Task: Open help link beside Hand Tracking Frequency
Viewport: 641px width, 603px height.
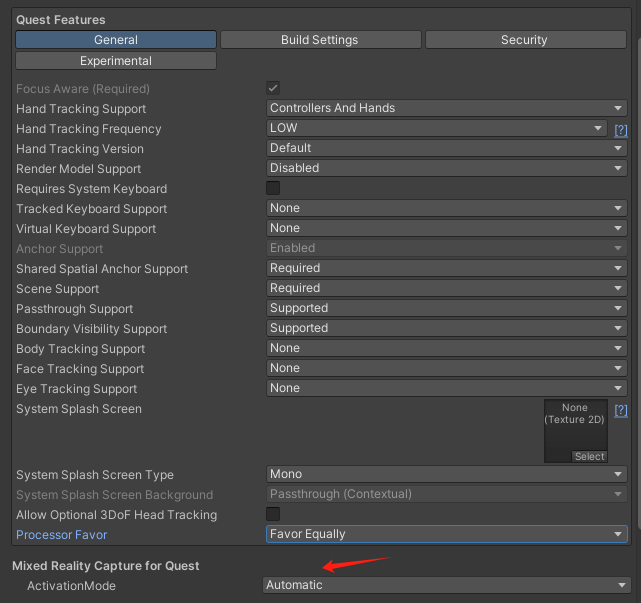Action: pos(620,130)
